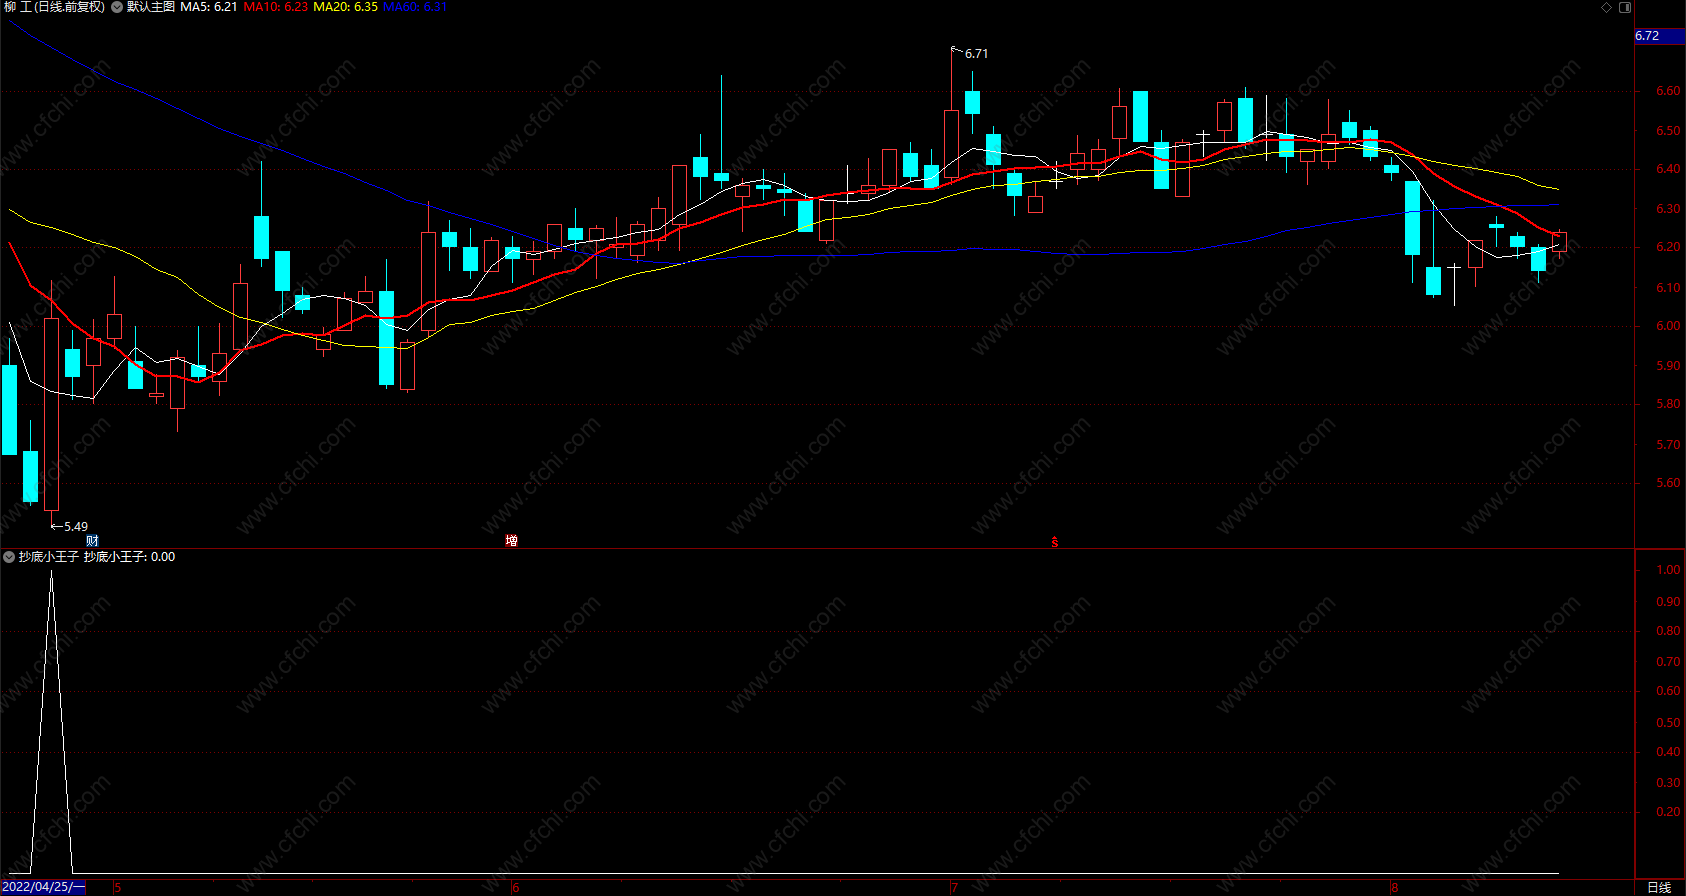The image size is (1686, 896).
Task: Click the 6.00 price axis label
Action: point(1668,326)
